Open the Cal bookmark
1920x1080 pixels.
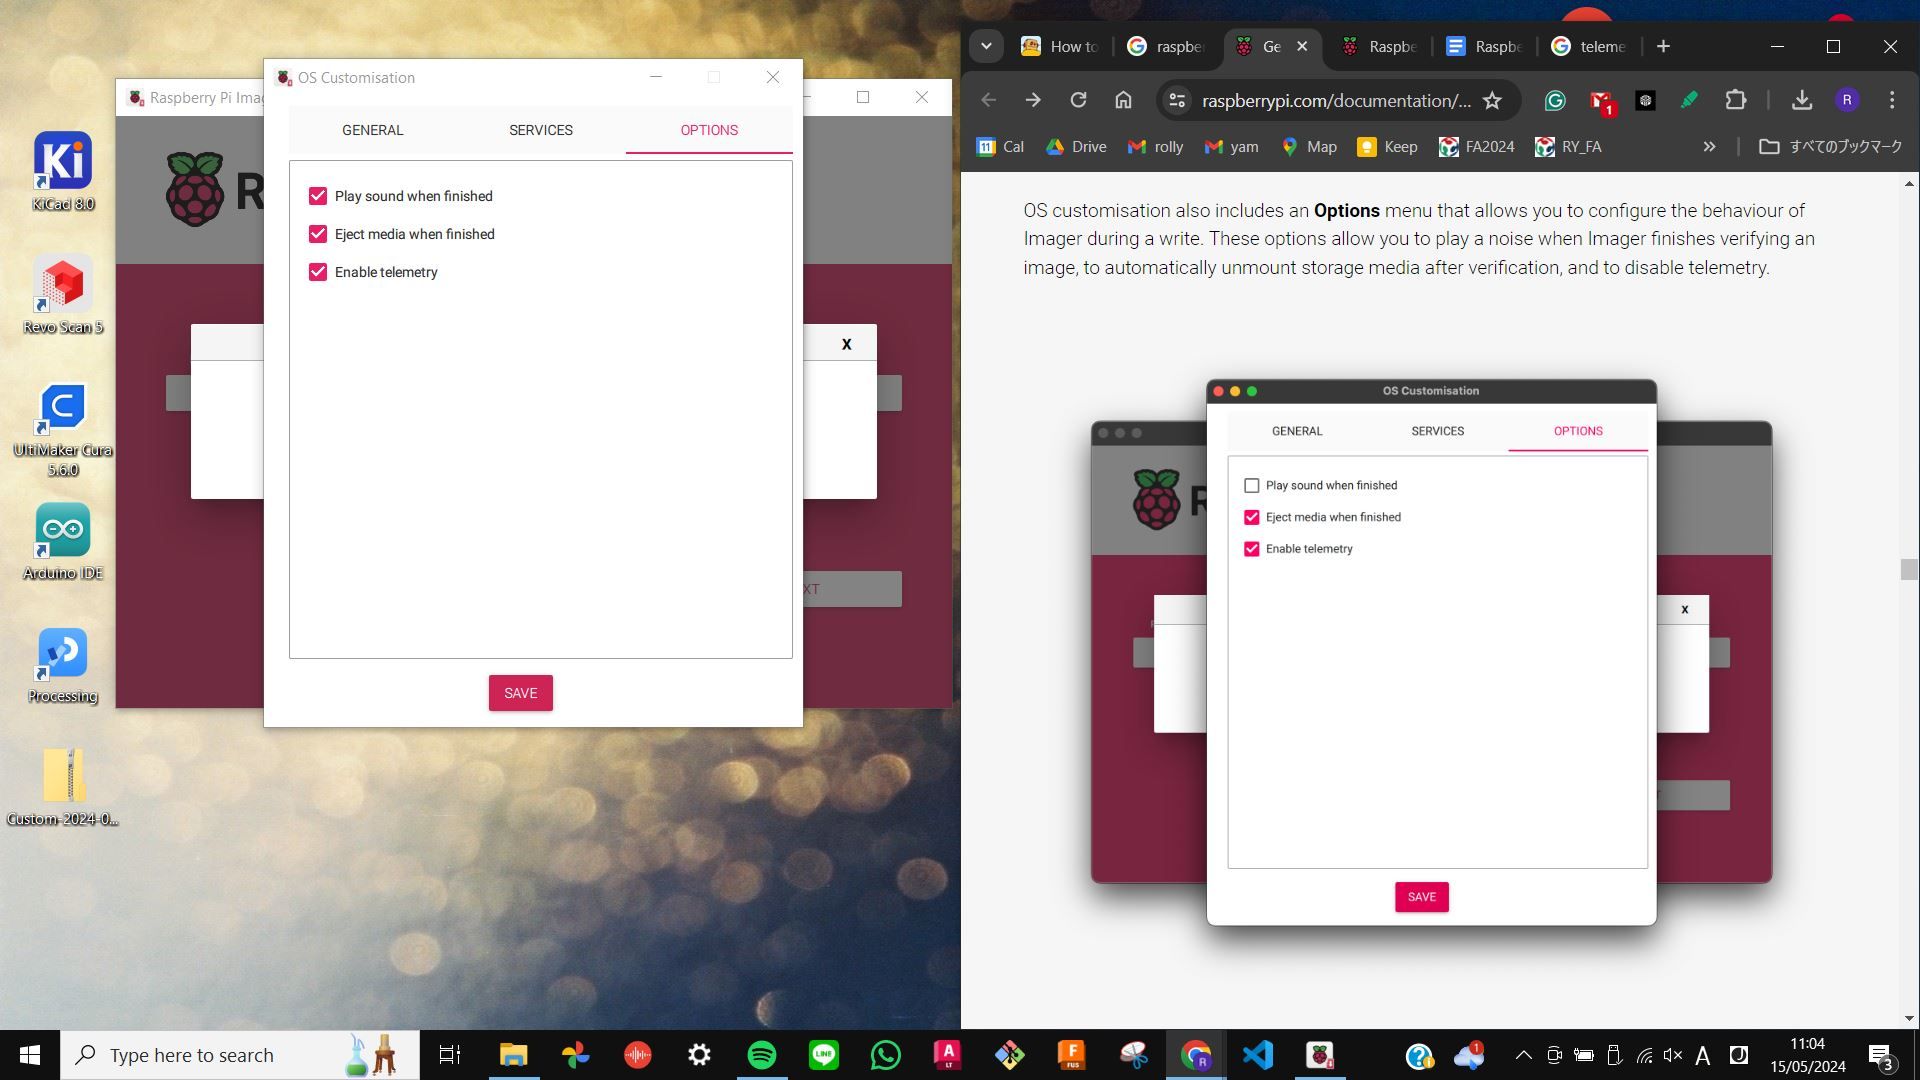(x=1000, y=146)
